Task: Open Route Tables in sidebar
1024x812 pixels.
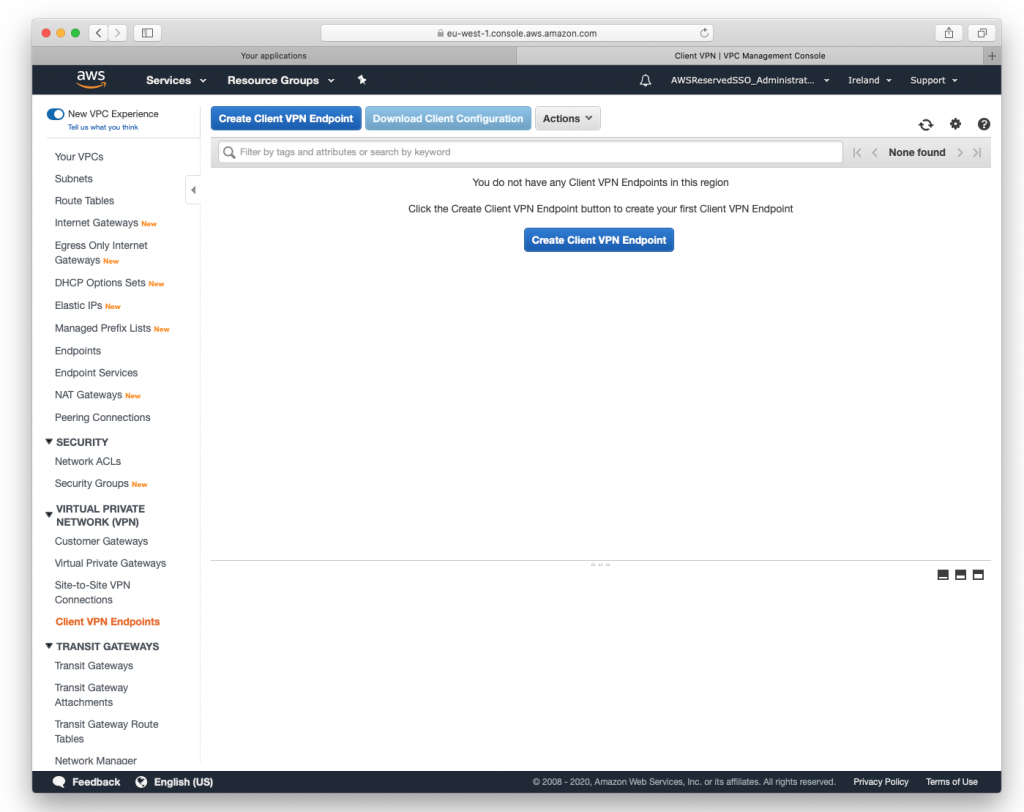Action: click(84, 201)
